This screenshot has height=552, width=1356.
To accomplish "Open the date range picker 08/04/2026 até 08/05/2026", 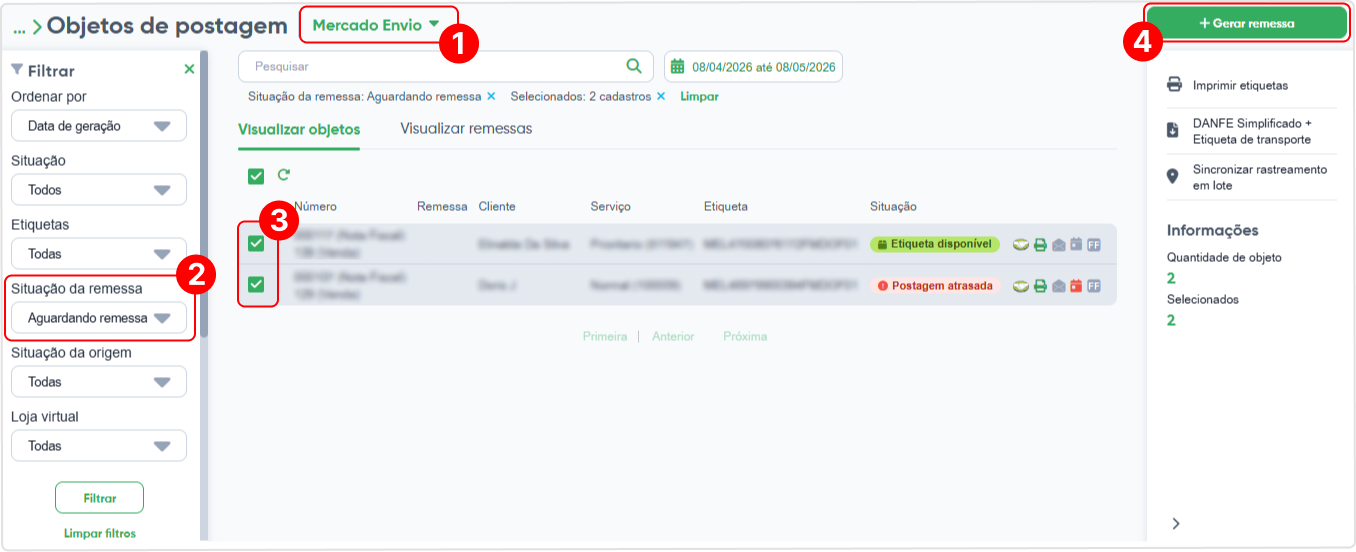I will (x=753, y=67).
